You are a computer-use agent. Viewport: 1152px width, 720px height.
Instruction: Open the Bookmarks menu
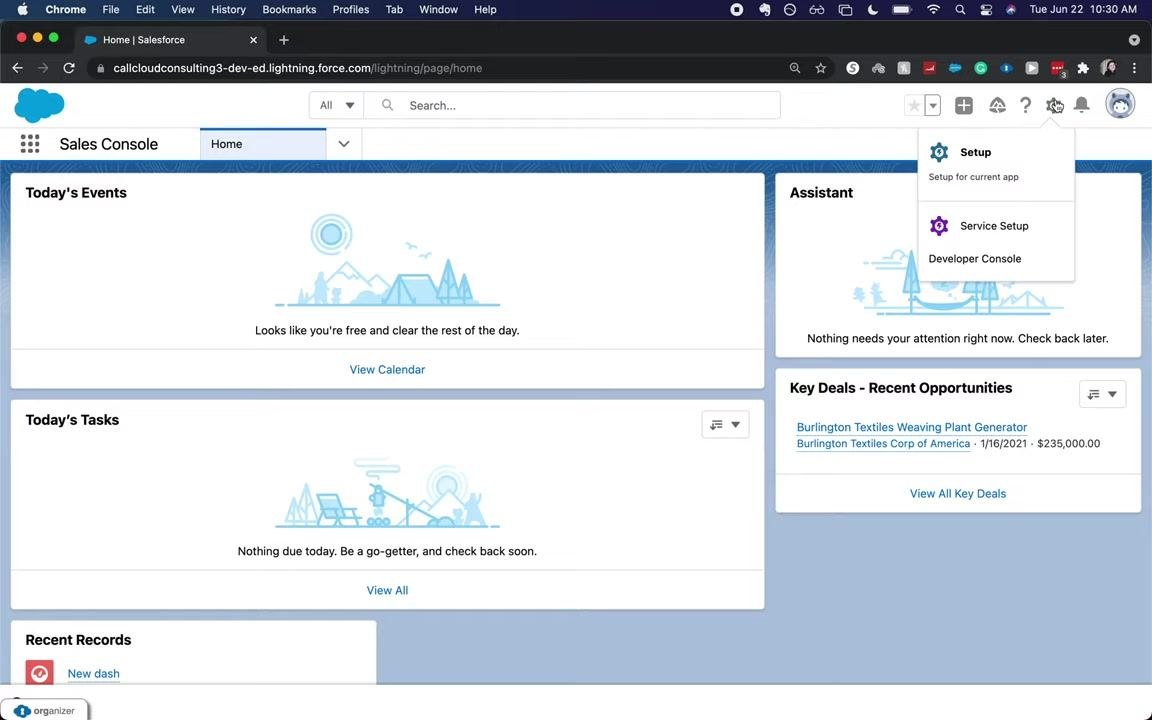pos(289,10)
